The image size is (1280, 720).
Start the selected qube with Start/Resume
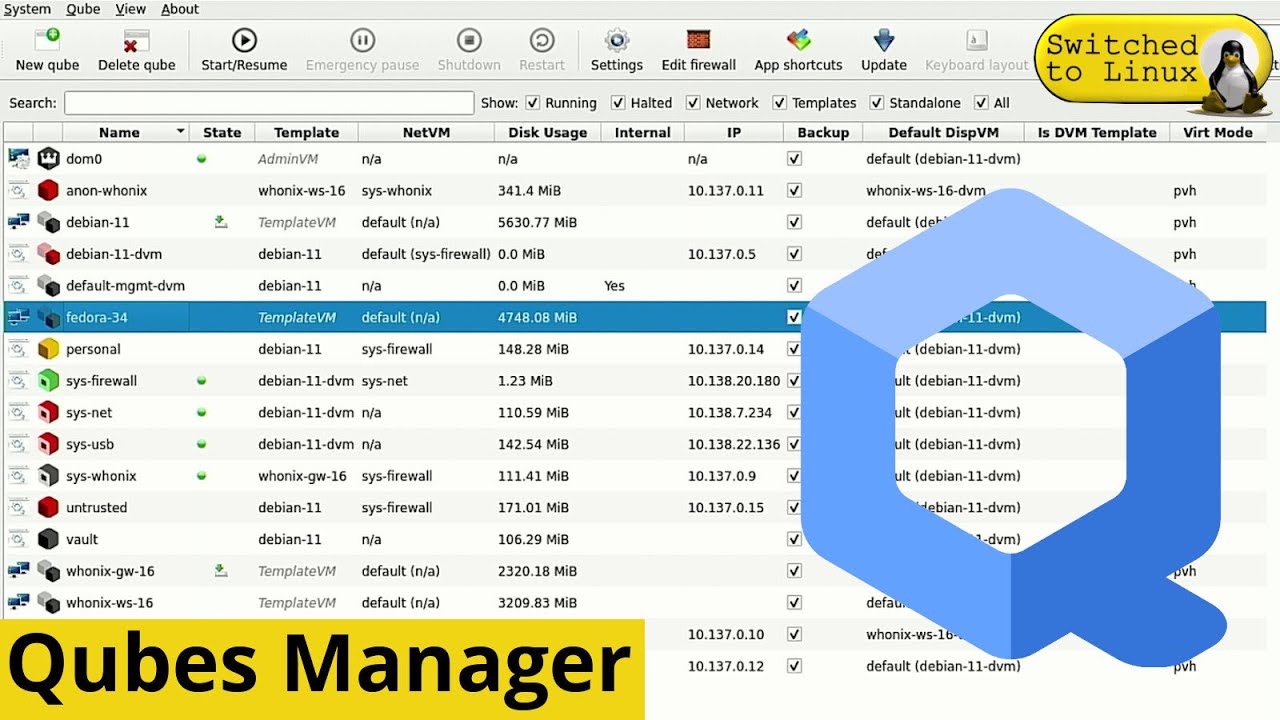click(244, 50)
